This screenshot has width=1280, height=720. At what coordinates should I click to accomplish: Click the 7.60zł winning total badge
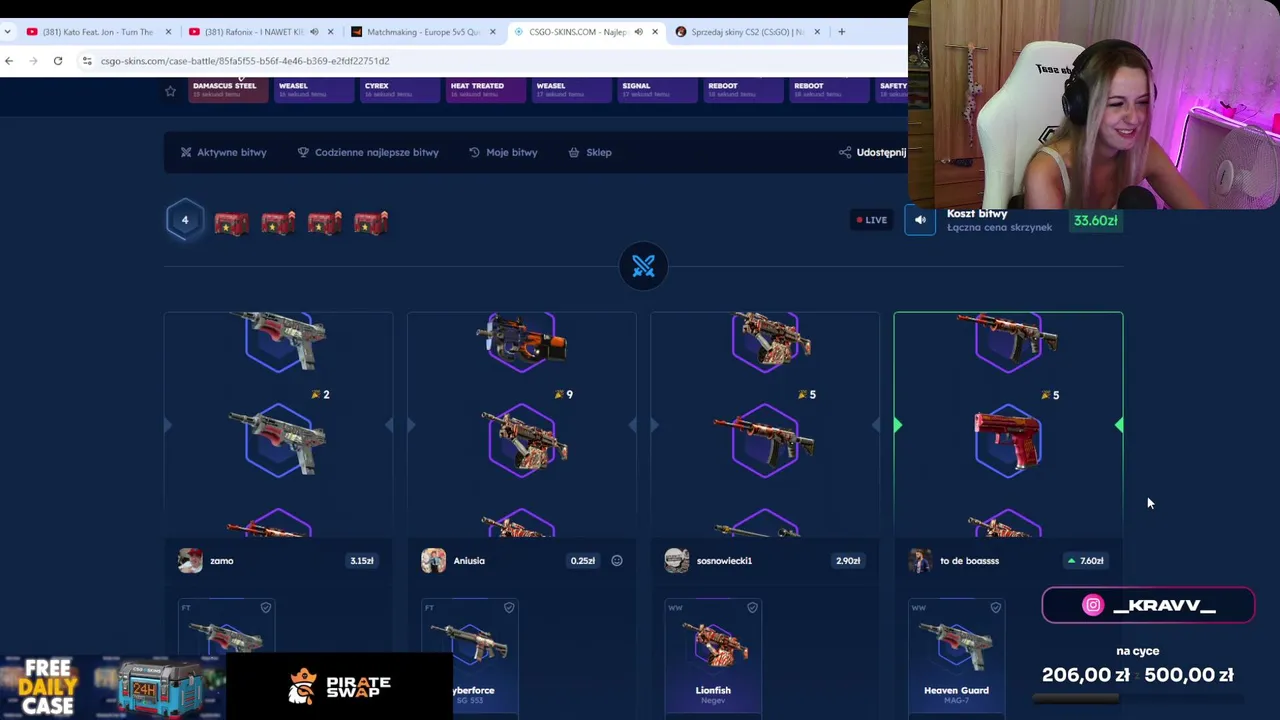point(1086,561)
